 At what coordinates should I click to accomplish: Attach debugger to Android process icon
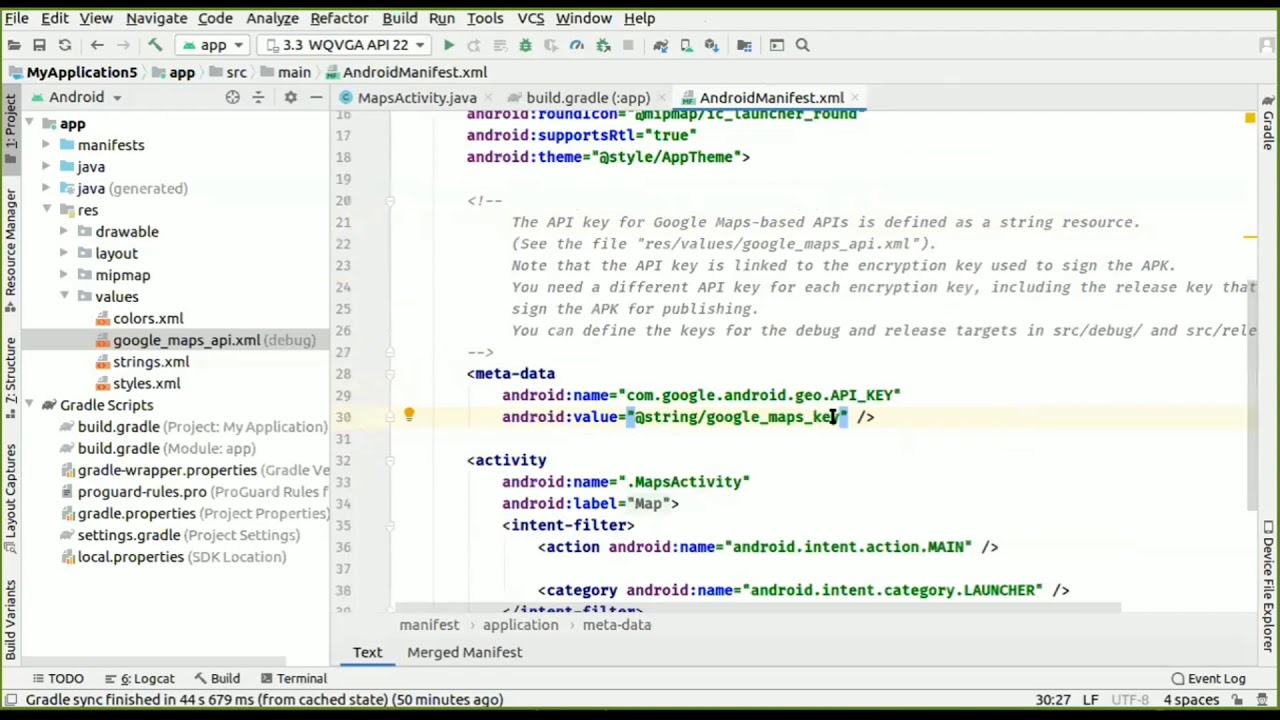[x=603, y=45]
